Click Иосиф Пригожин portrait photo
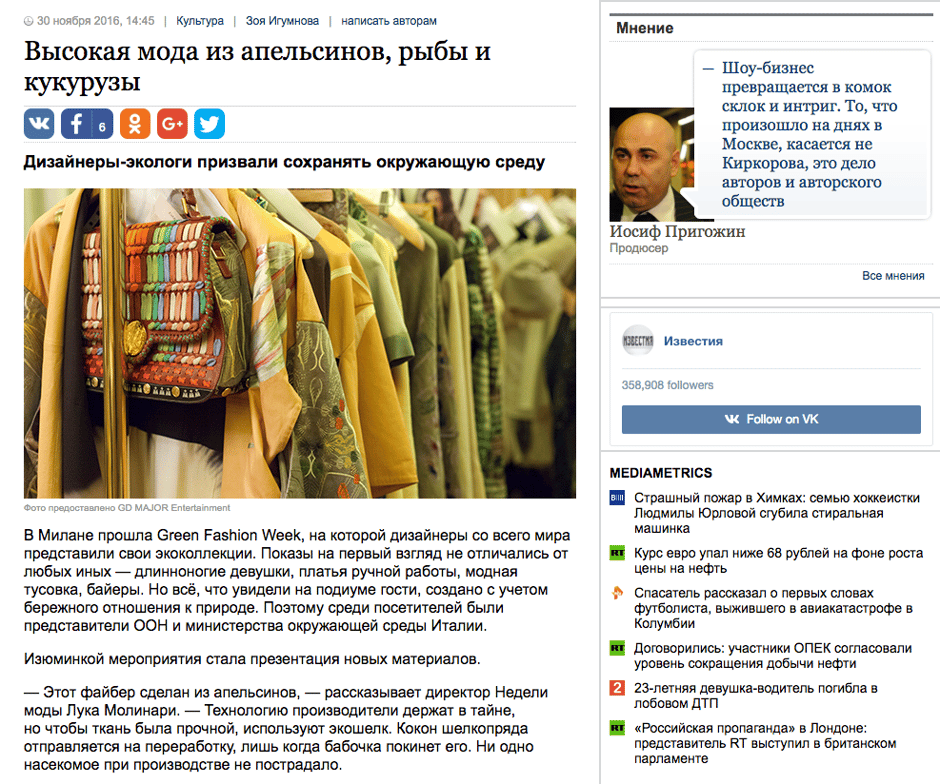The image size is (940, 784). click(x=652, y=164)
